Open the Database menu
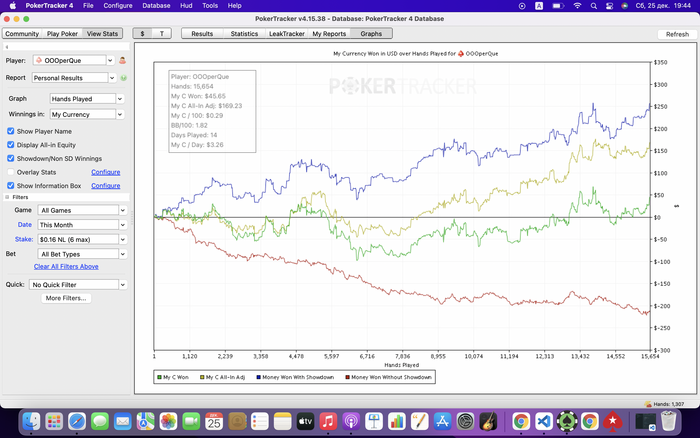Viewport: 700px width, 438px height. tap(156, 6)
